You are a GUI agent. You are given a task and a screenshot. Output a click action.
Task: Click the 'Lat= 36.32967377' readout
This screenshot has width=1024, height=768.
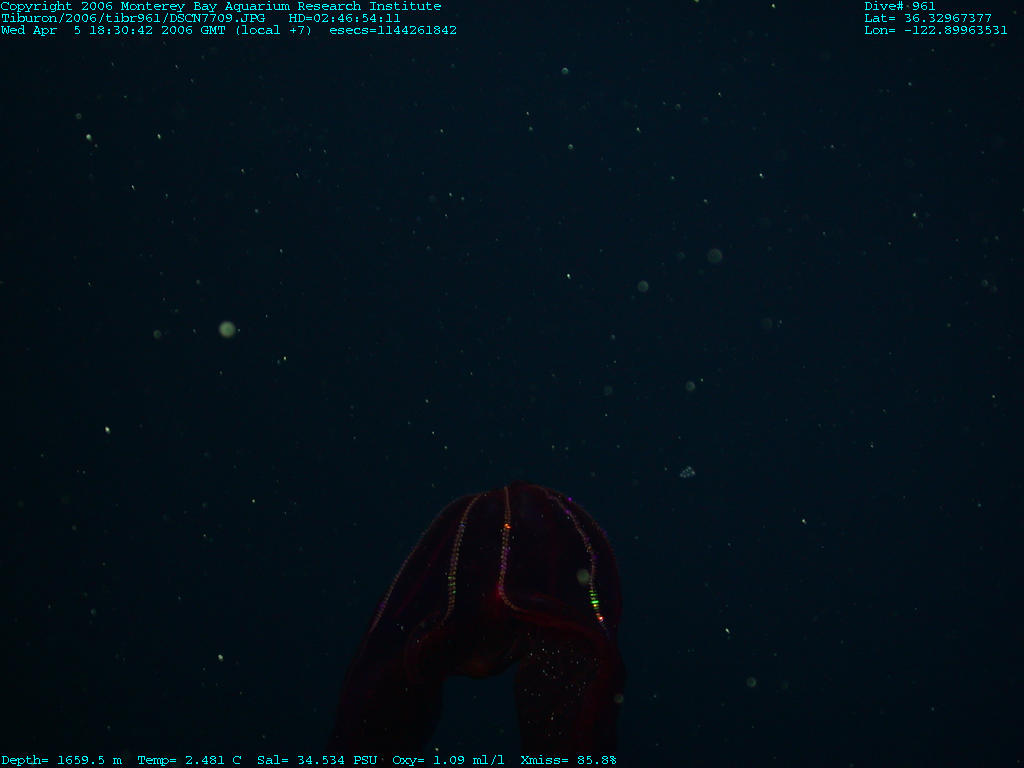coord(928,18)
